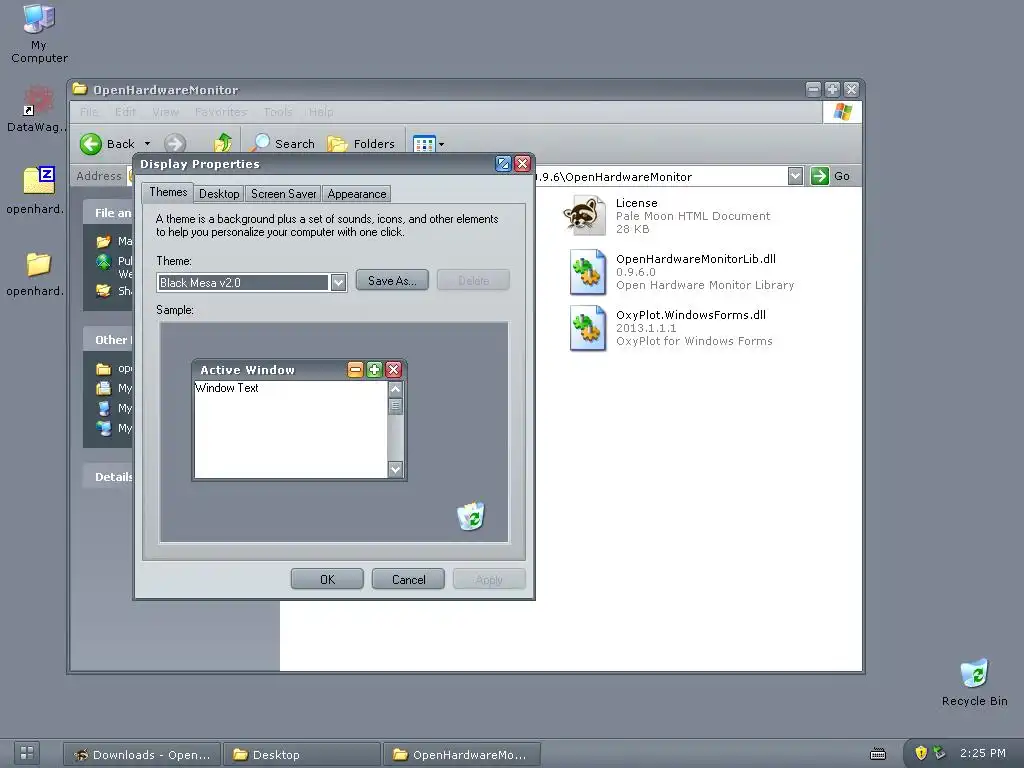
Task: Open the openhard zip archive icon on desktop
Action: 39,181
